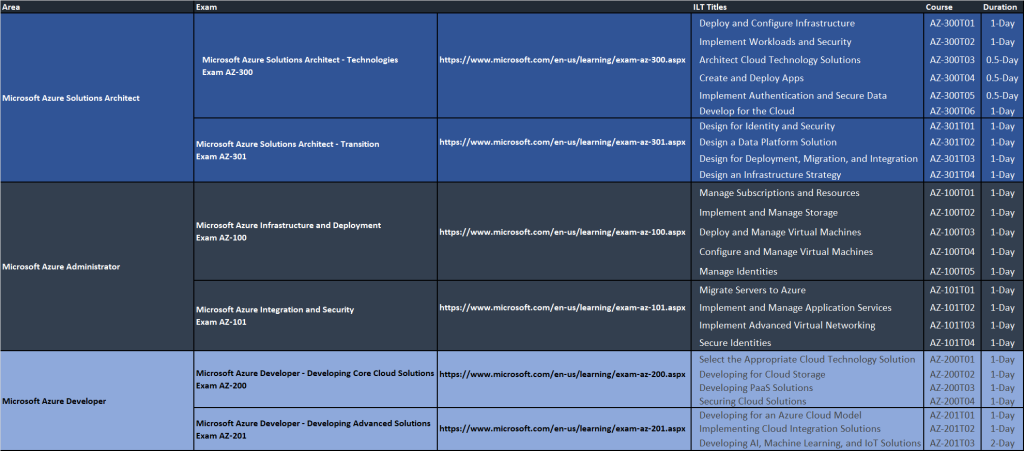The image size is (1024, 451).
Task: Select Developing Core Cloud Solutions exam cell
Action: 315,379
